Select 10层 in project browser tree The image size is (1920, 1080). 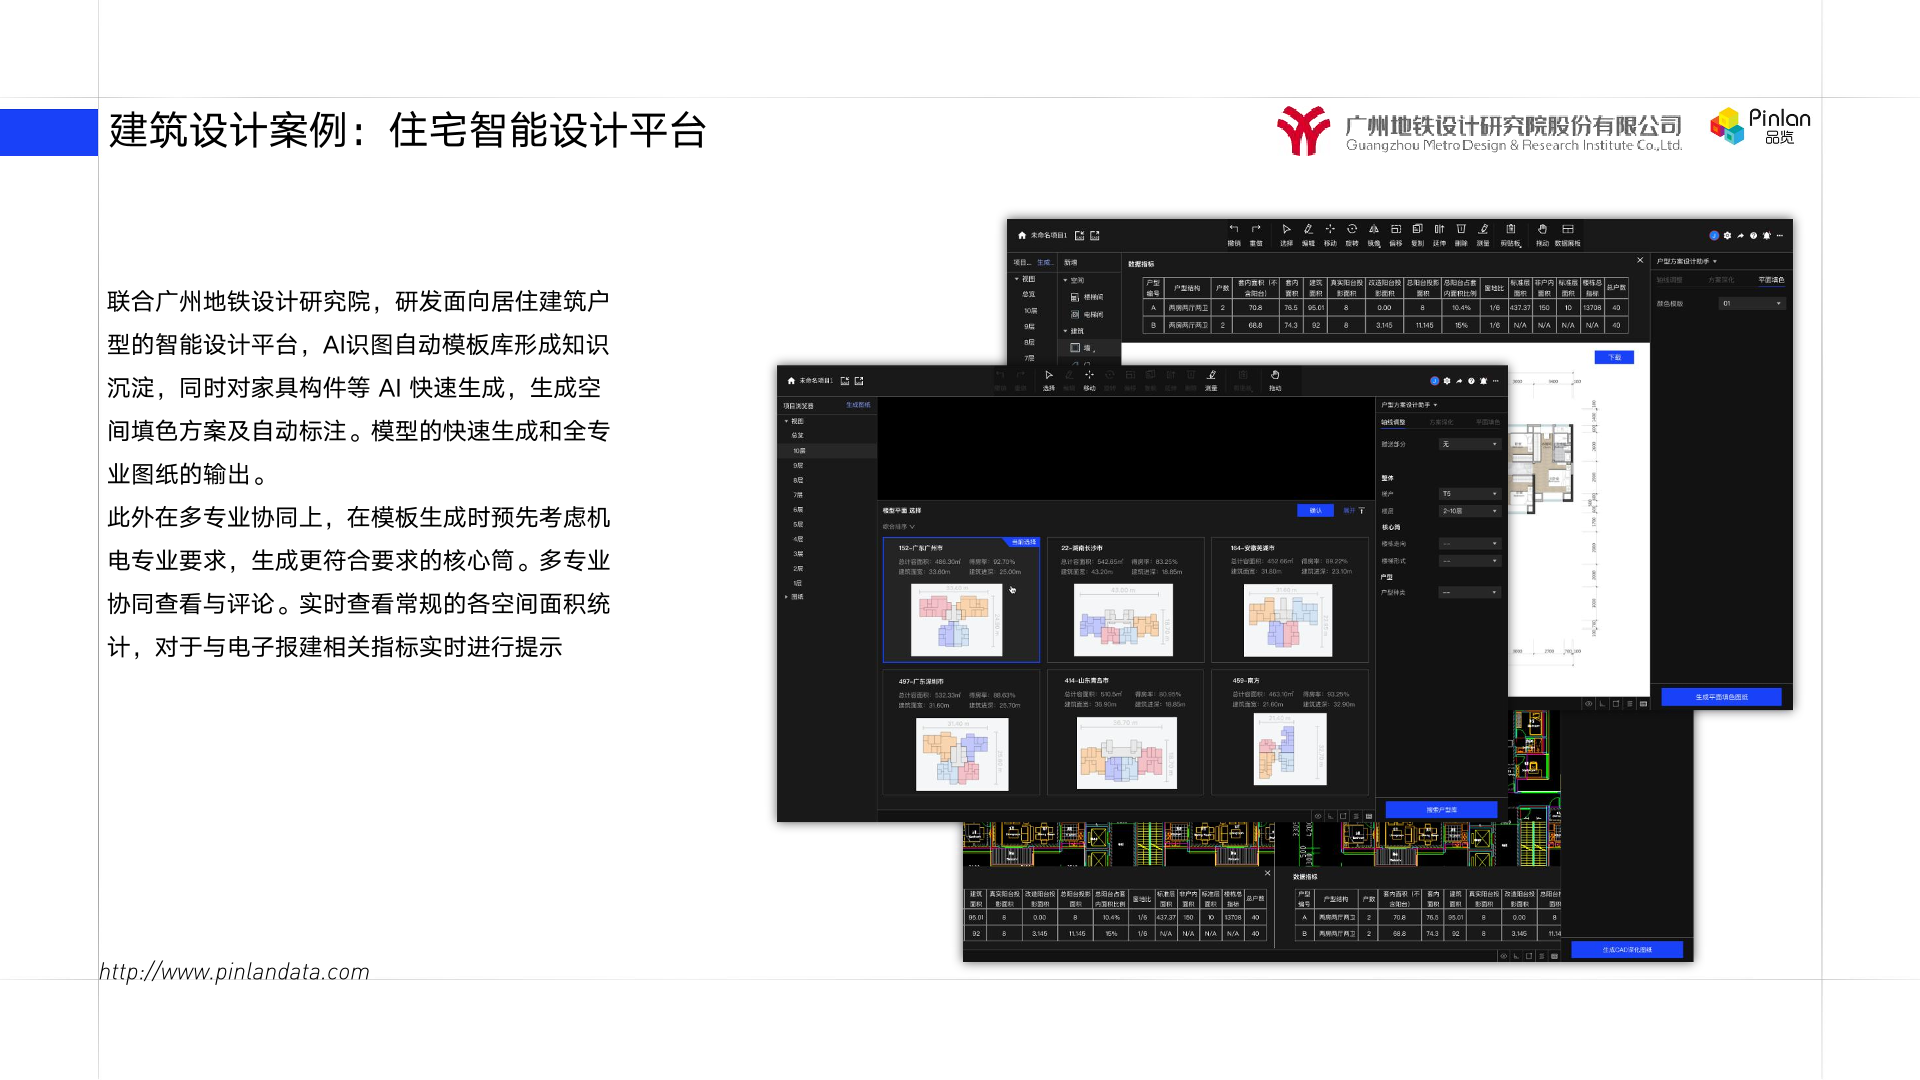point(800,451)
